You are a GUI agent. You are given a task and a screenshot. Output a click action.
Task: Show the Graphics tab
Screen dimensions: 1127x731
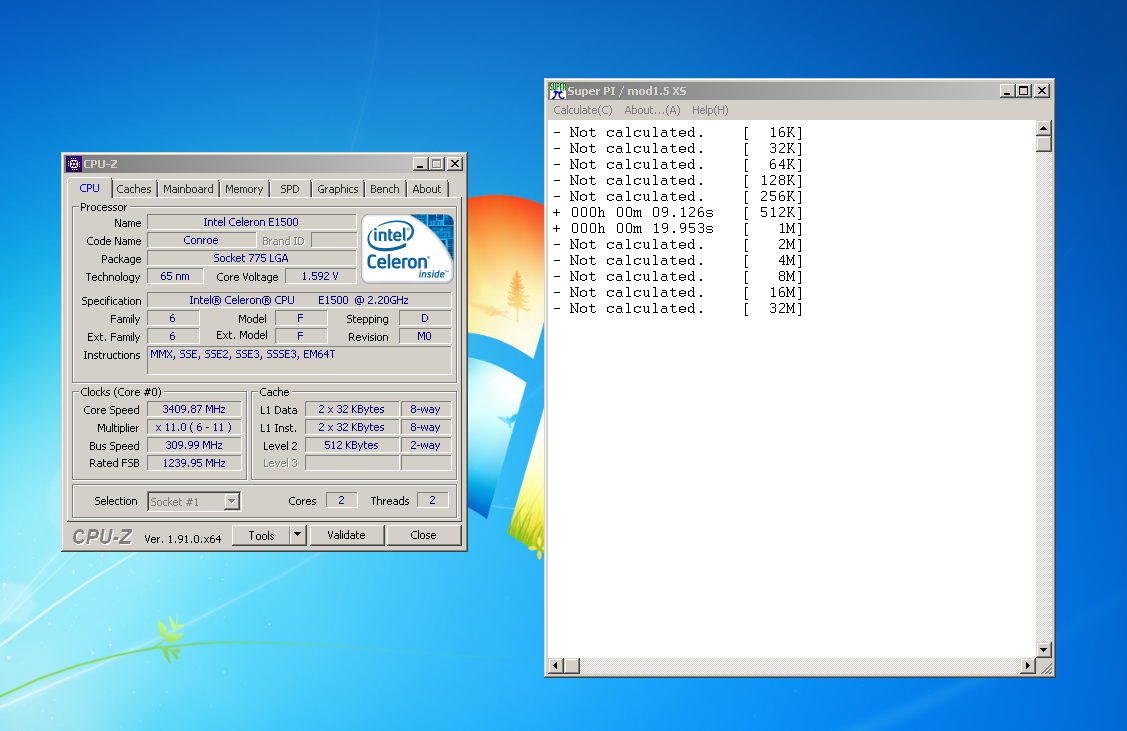pos(337,189)
